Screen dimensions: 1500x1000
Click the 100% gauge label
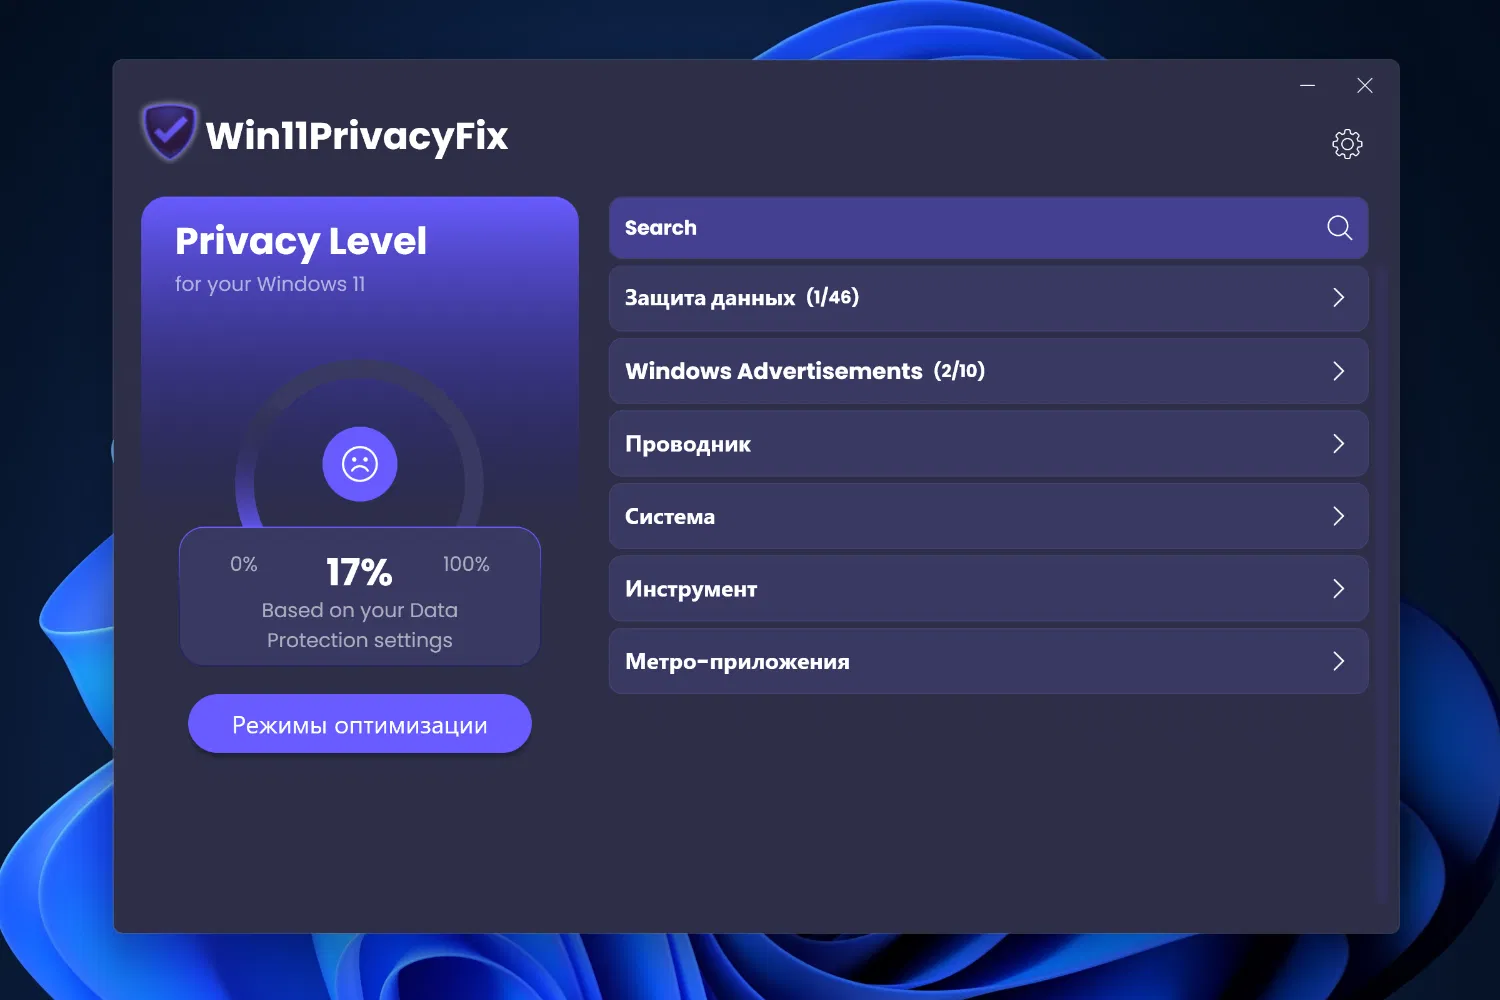(466, 564)
